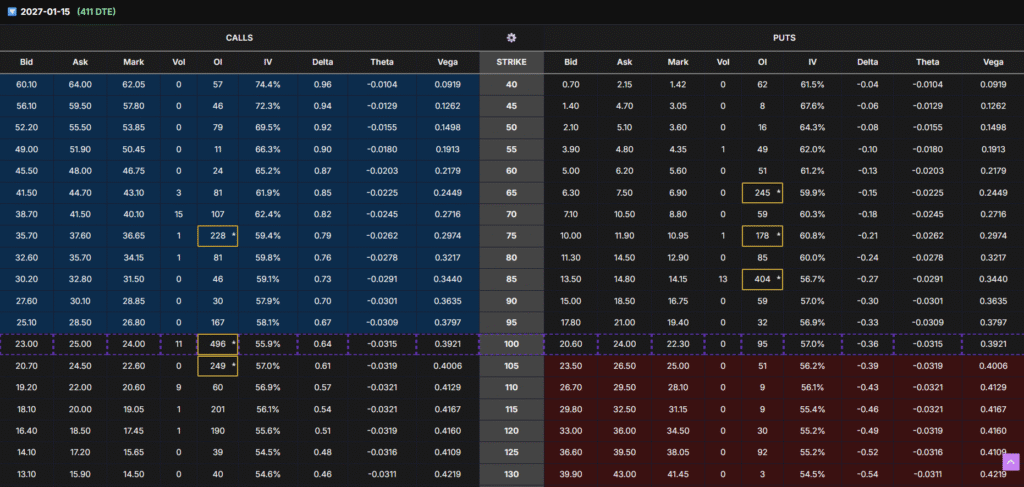Click the purple scroll-to-top arrow button

1010,463
